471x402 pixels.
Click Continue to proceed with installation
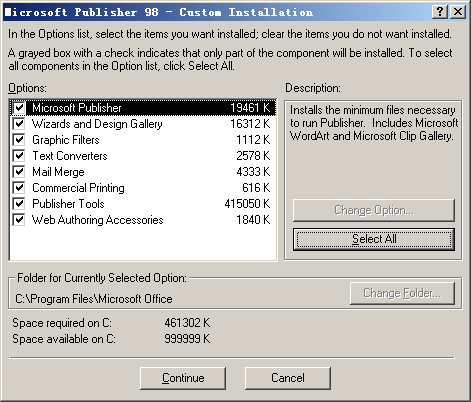[183, 378]
